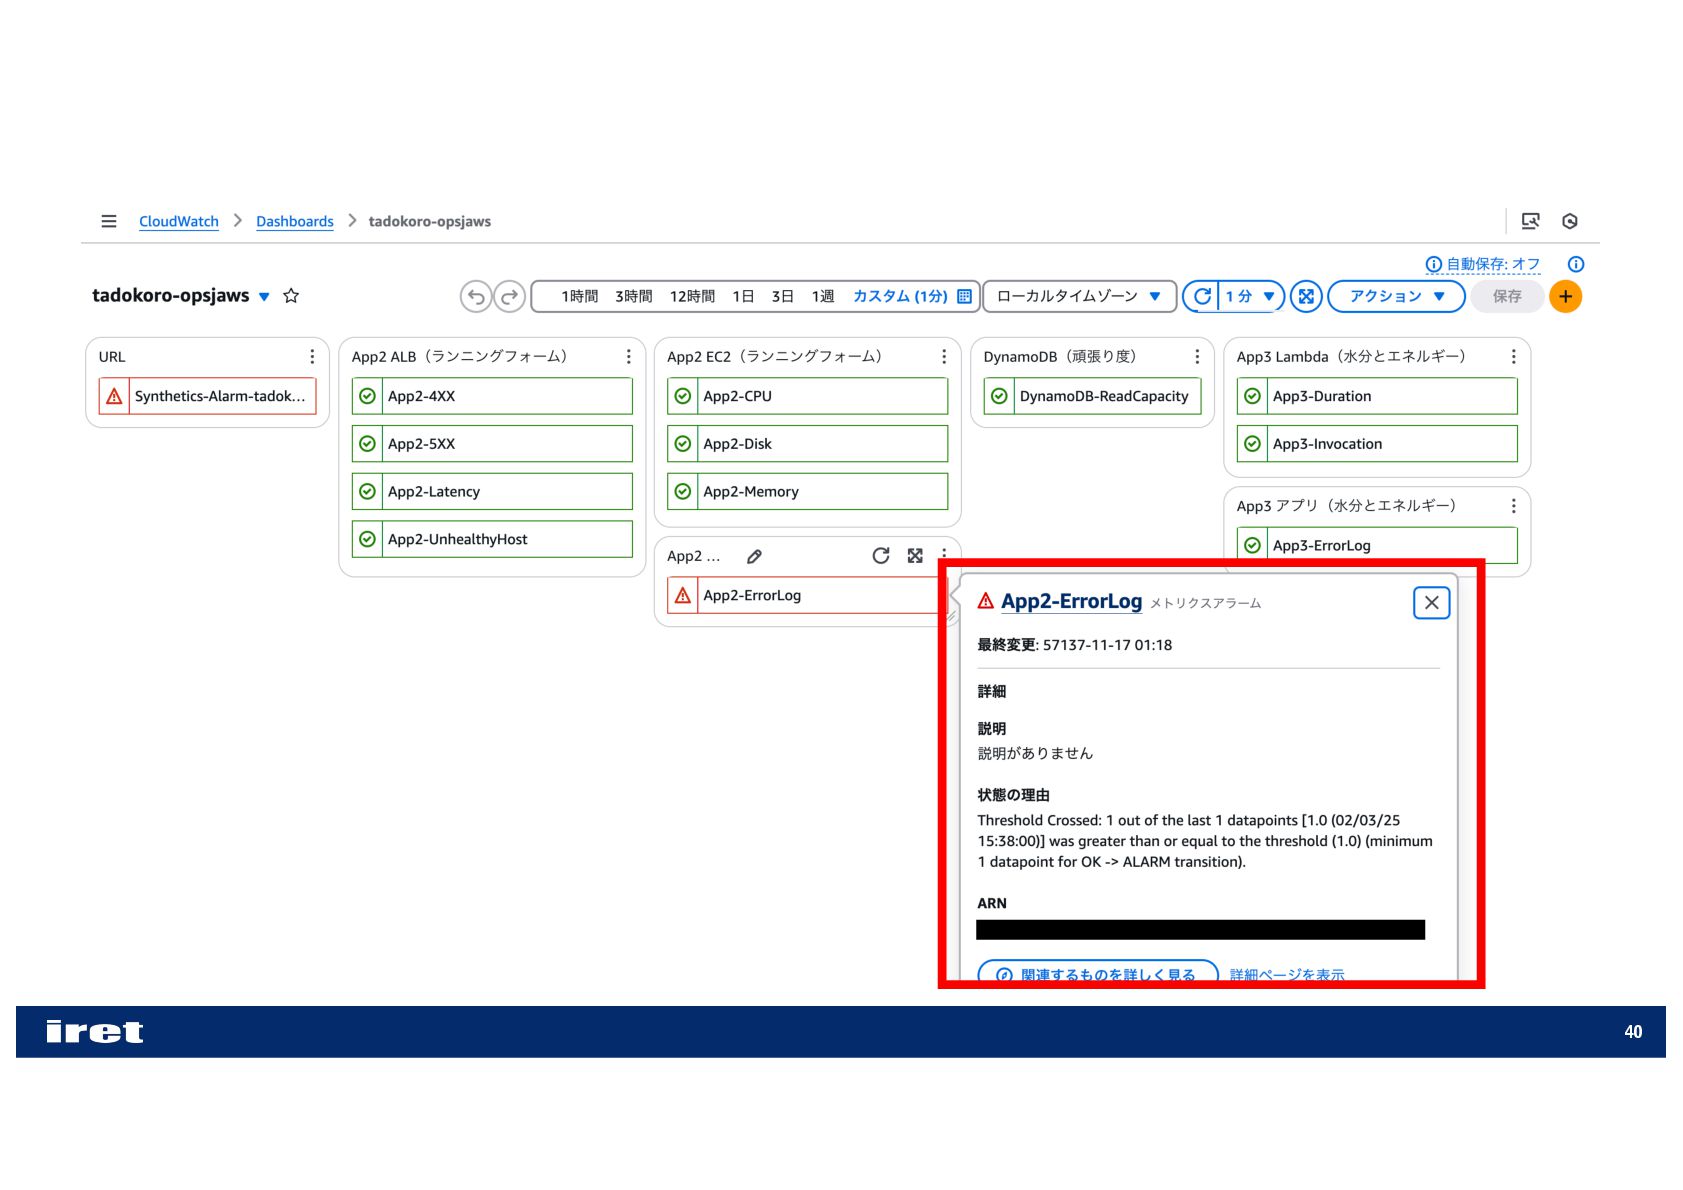Open the App3 Lambda widget kebab menu

(1513, 357)
